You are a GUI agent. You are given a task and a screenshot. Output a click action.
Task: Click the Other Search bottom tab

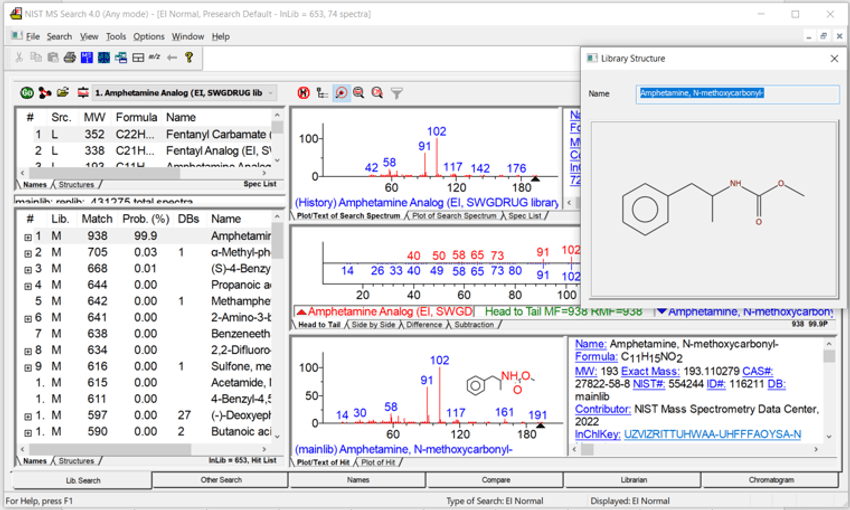click(221, 480)
